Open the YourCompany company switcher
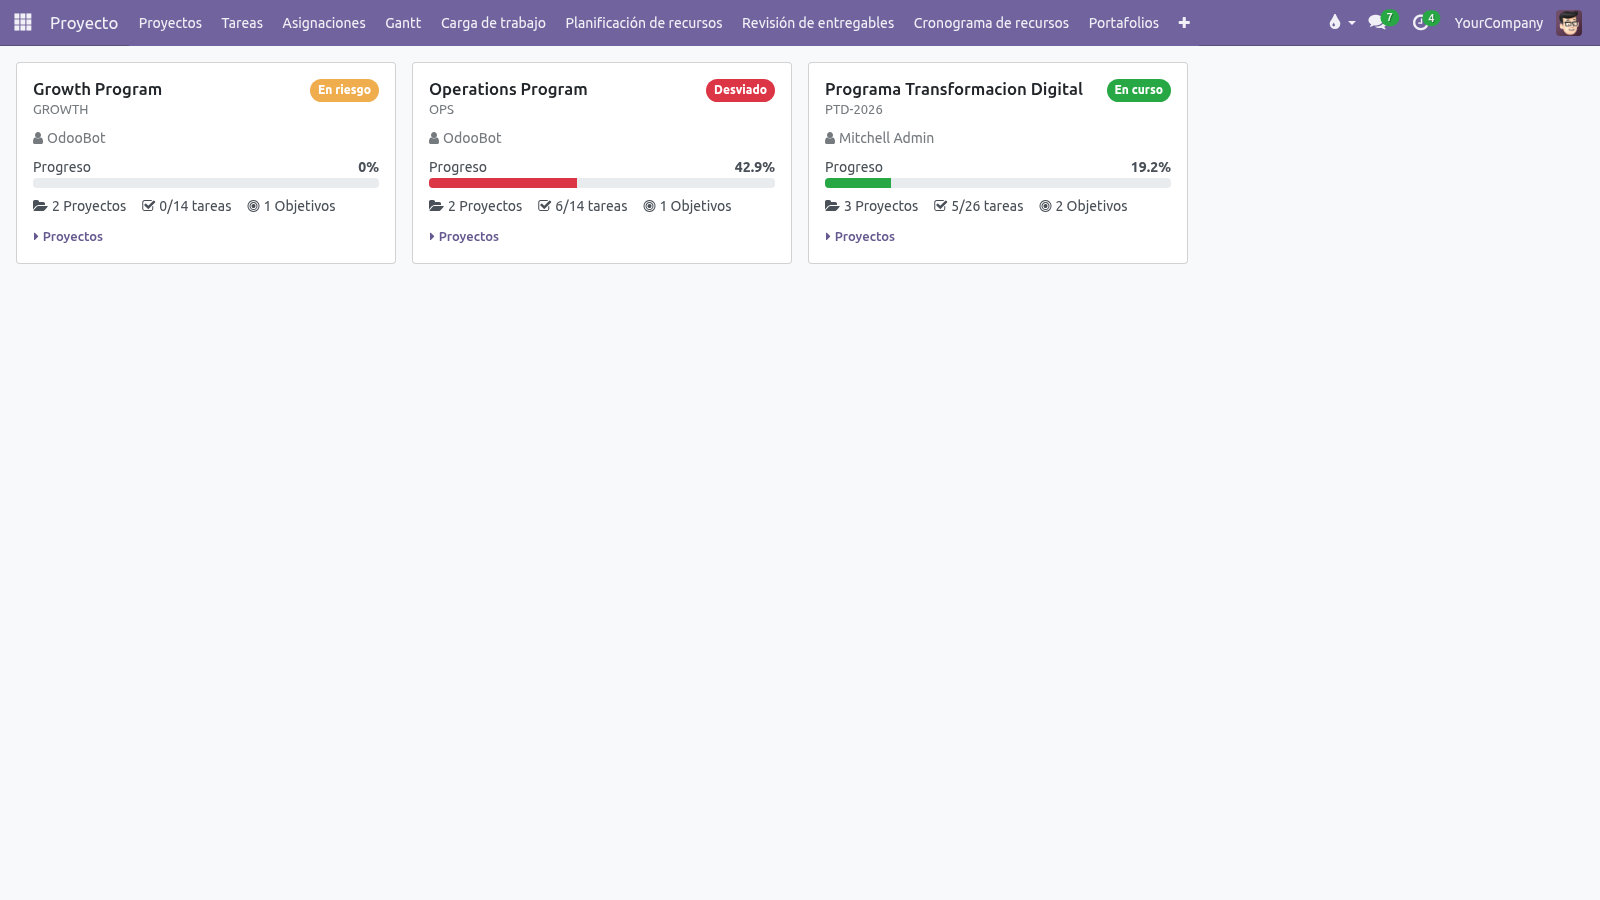1600x900 pixels. (x=1498, y=23)
